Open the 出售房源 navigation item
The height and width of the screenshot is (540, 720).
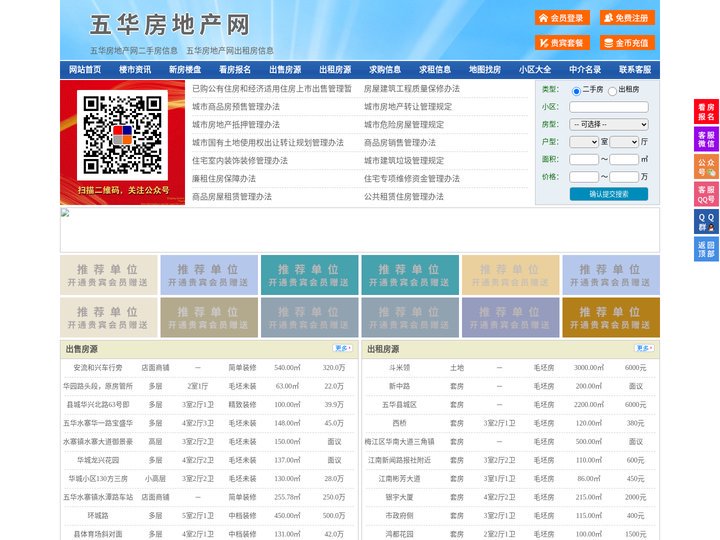tap(285, 70)
